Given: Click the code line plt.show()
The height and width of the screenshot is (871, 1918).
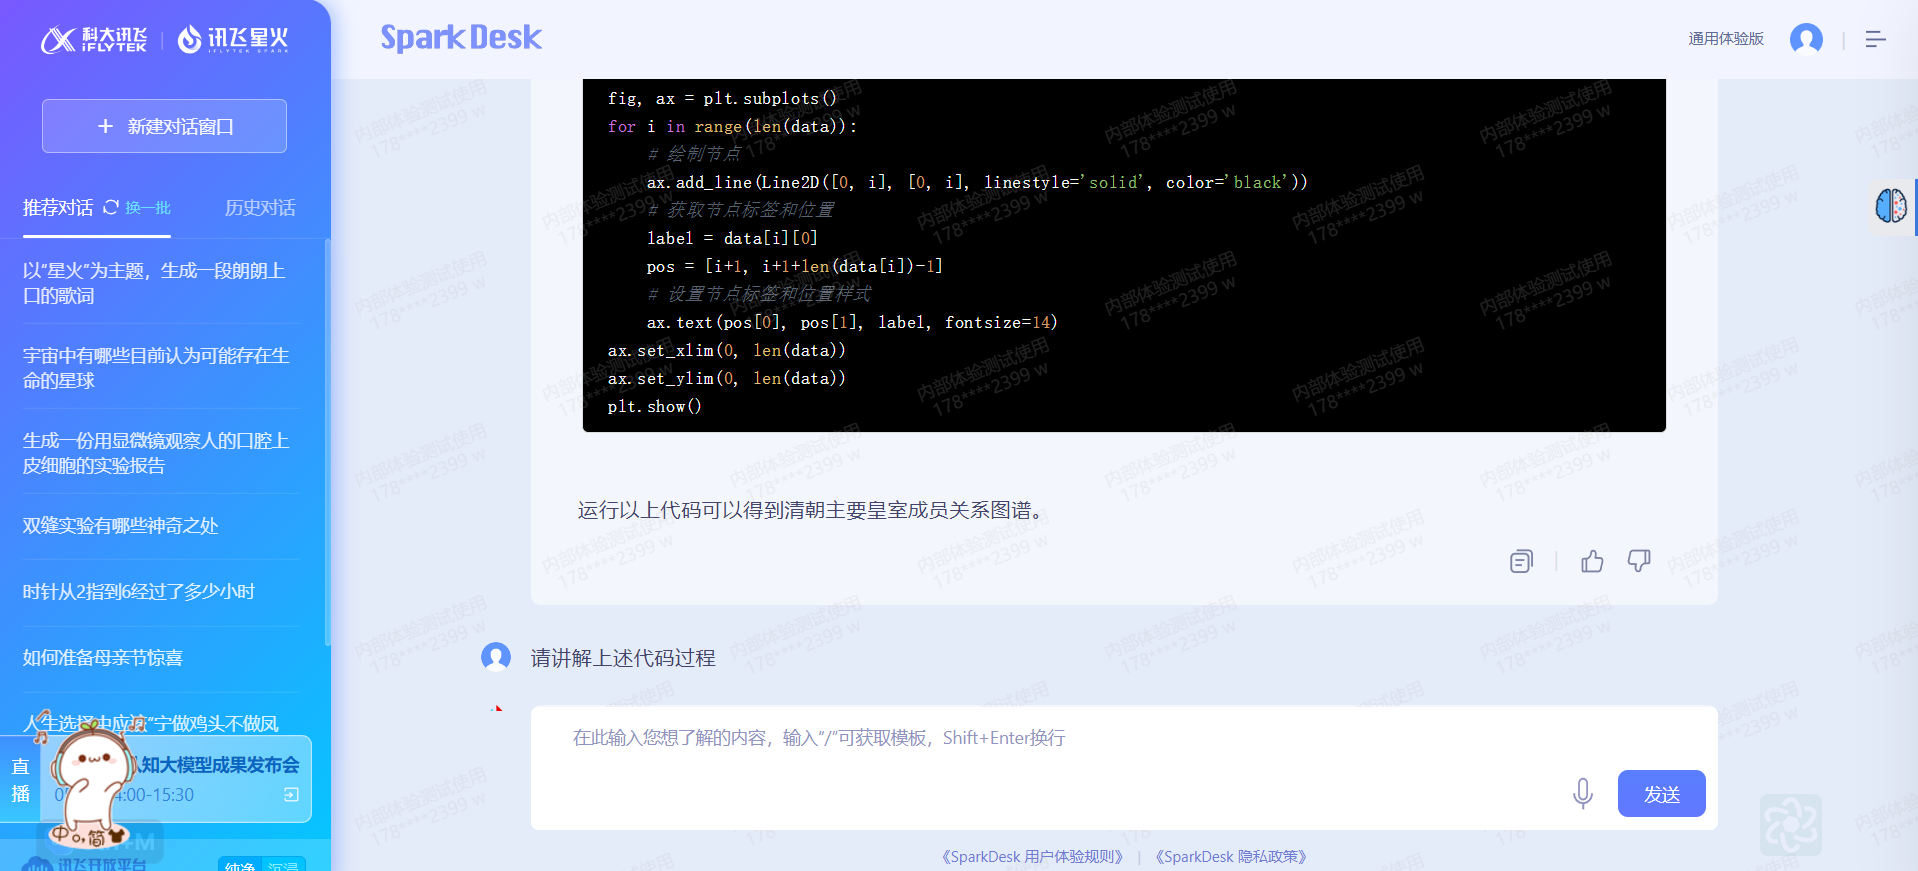Looking at the screenshot, I should coord(655,406).
